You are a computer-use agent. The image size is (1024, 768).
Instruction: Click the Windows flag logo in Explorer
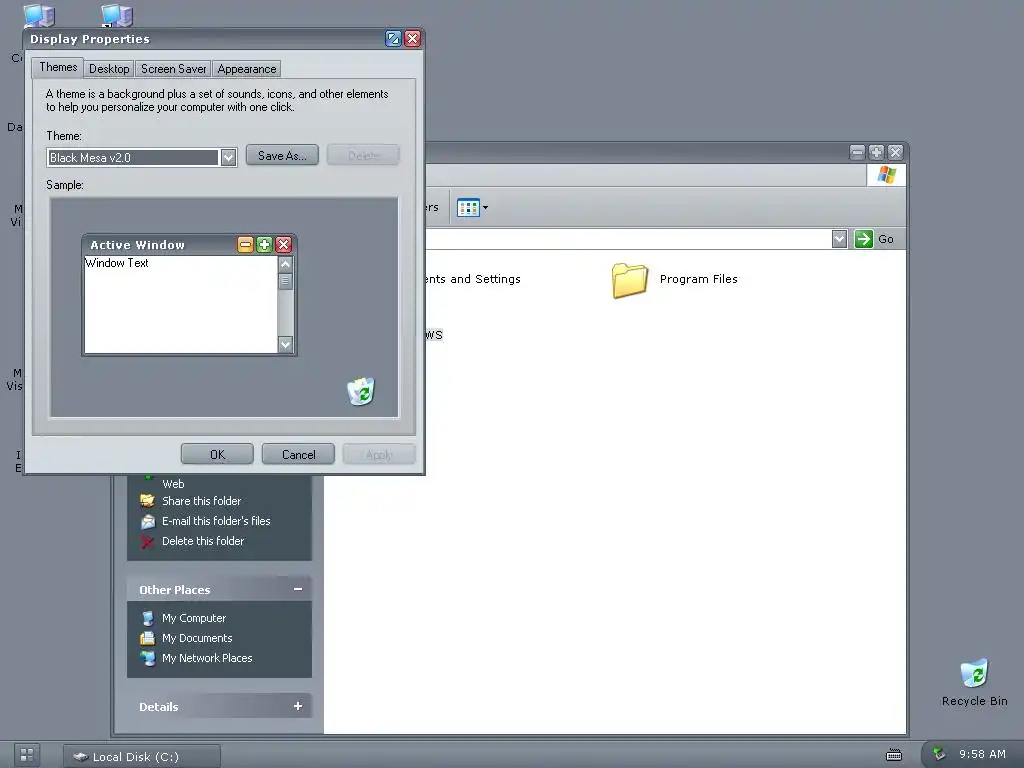[886, 175]
